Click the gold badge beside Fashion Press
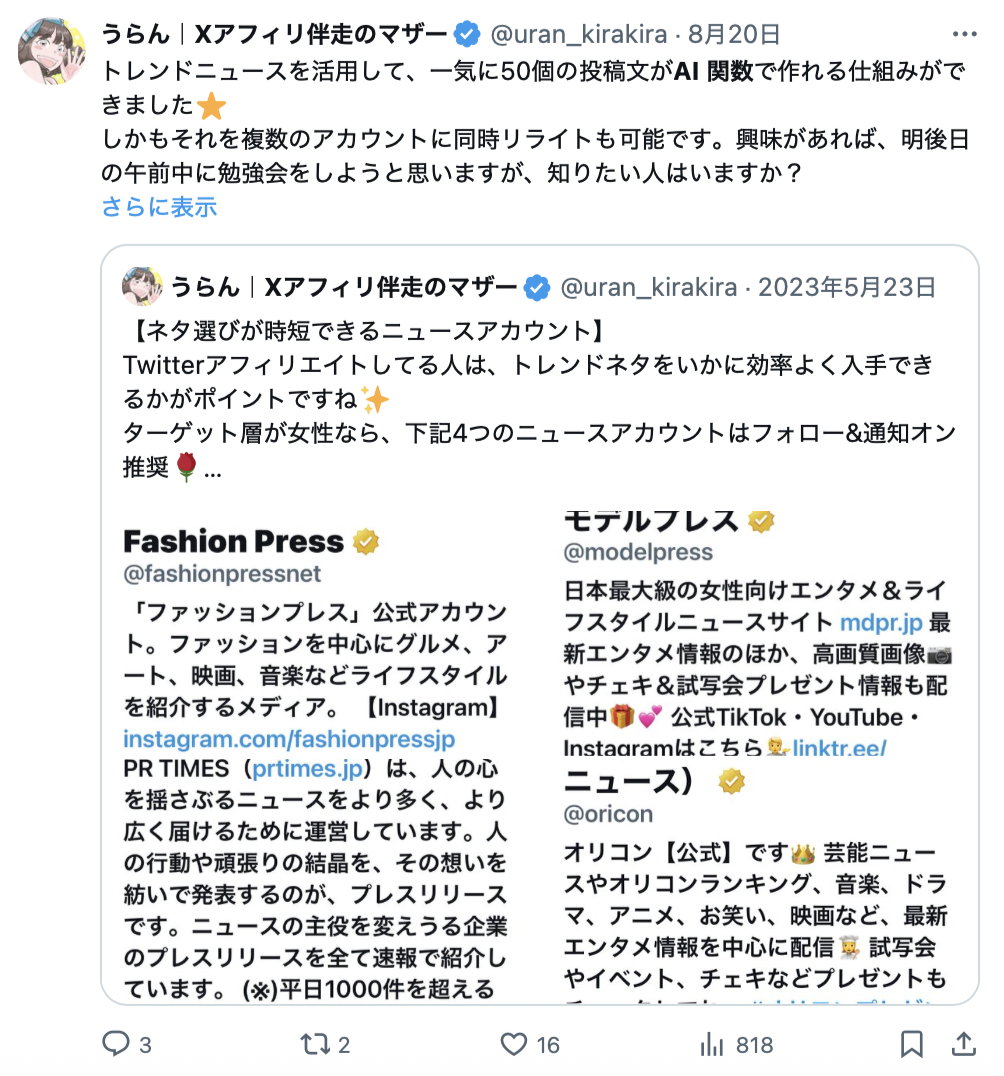 pos(365,542)
